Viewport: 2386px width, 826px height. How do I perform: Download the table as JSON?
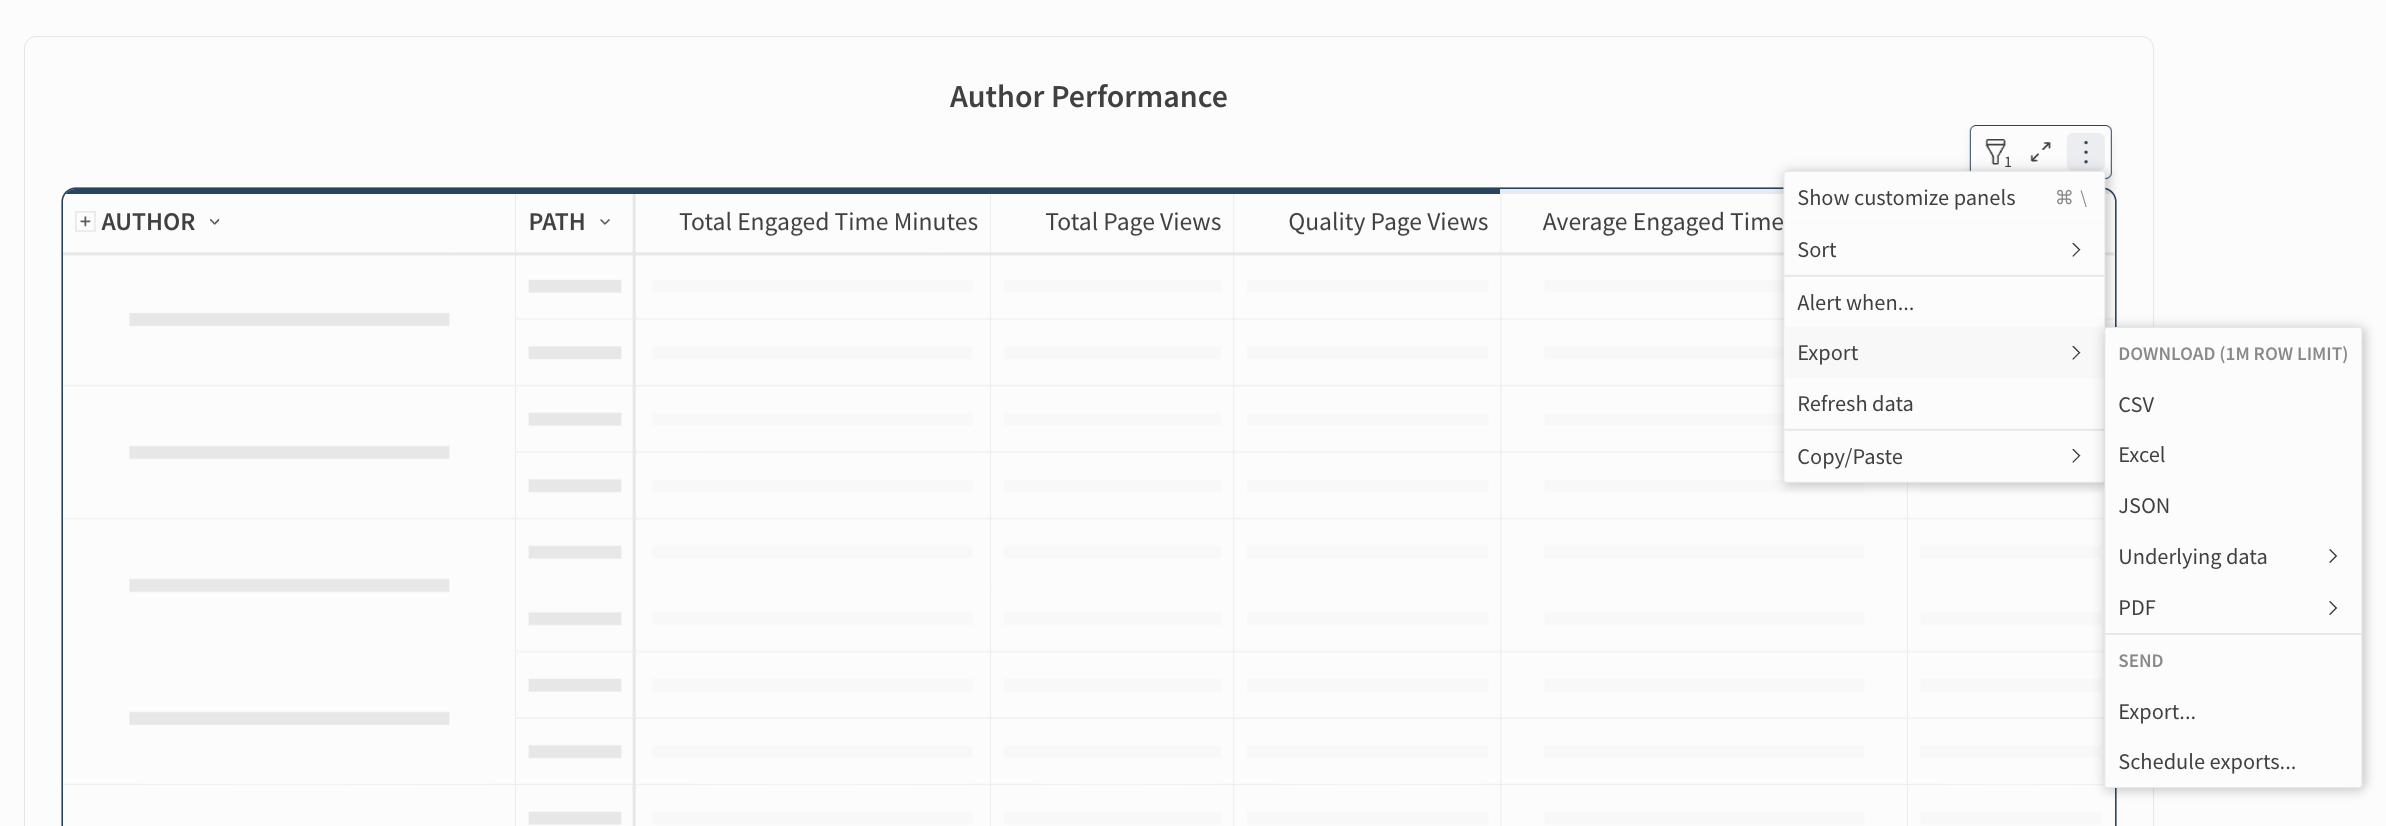pos(2144,506)
